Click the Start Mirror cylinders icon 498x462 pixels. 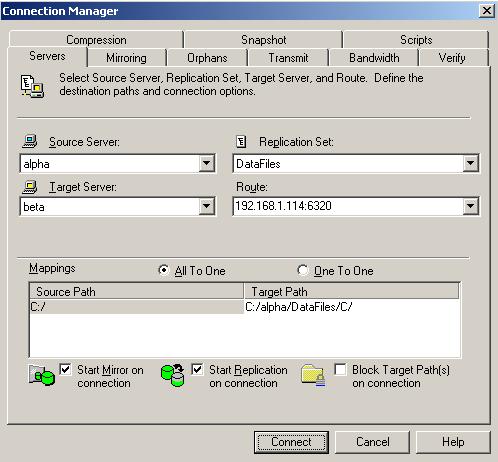point(41,375)
